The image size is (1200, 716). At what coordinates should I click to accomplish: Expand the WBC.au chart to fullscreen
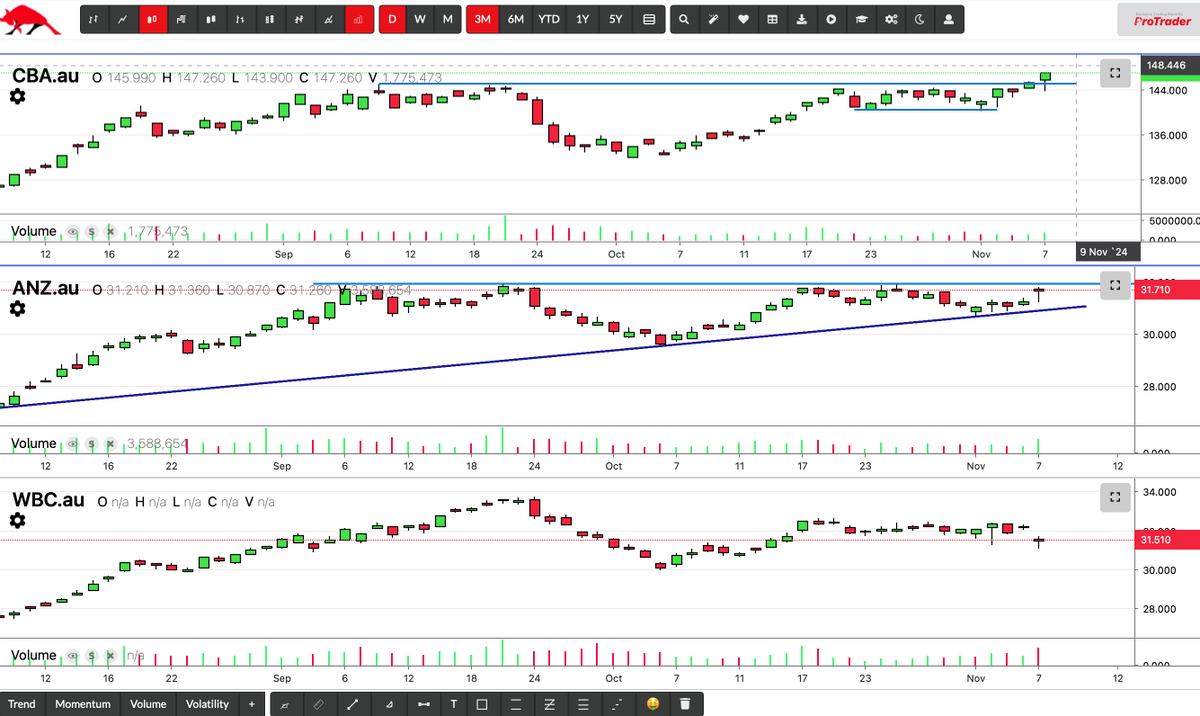pyautogui.click(x=1114, y=496)
